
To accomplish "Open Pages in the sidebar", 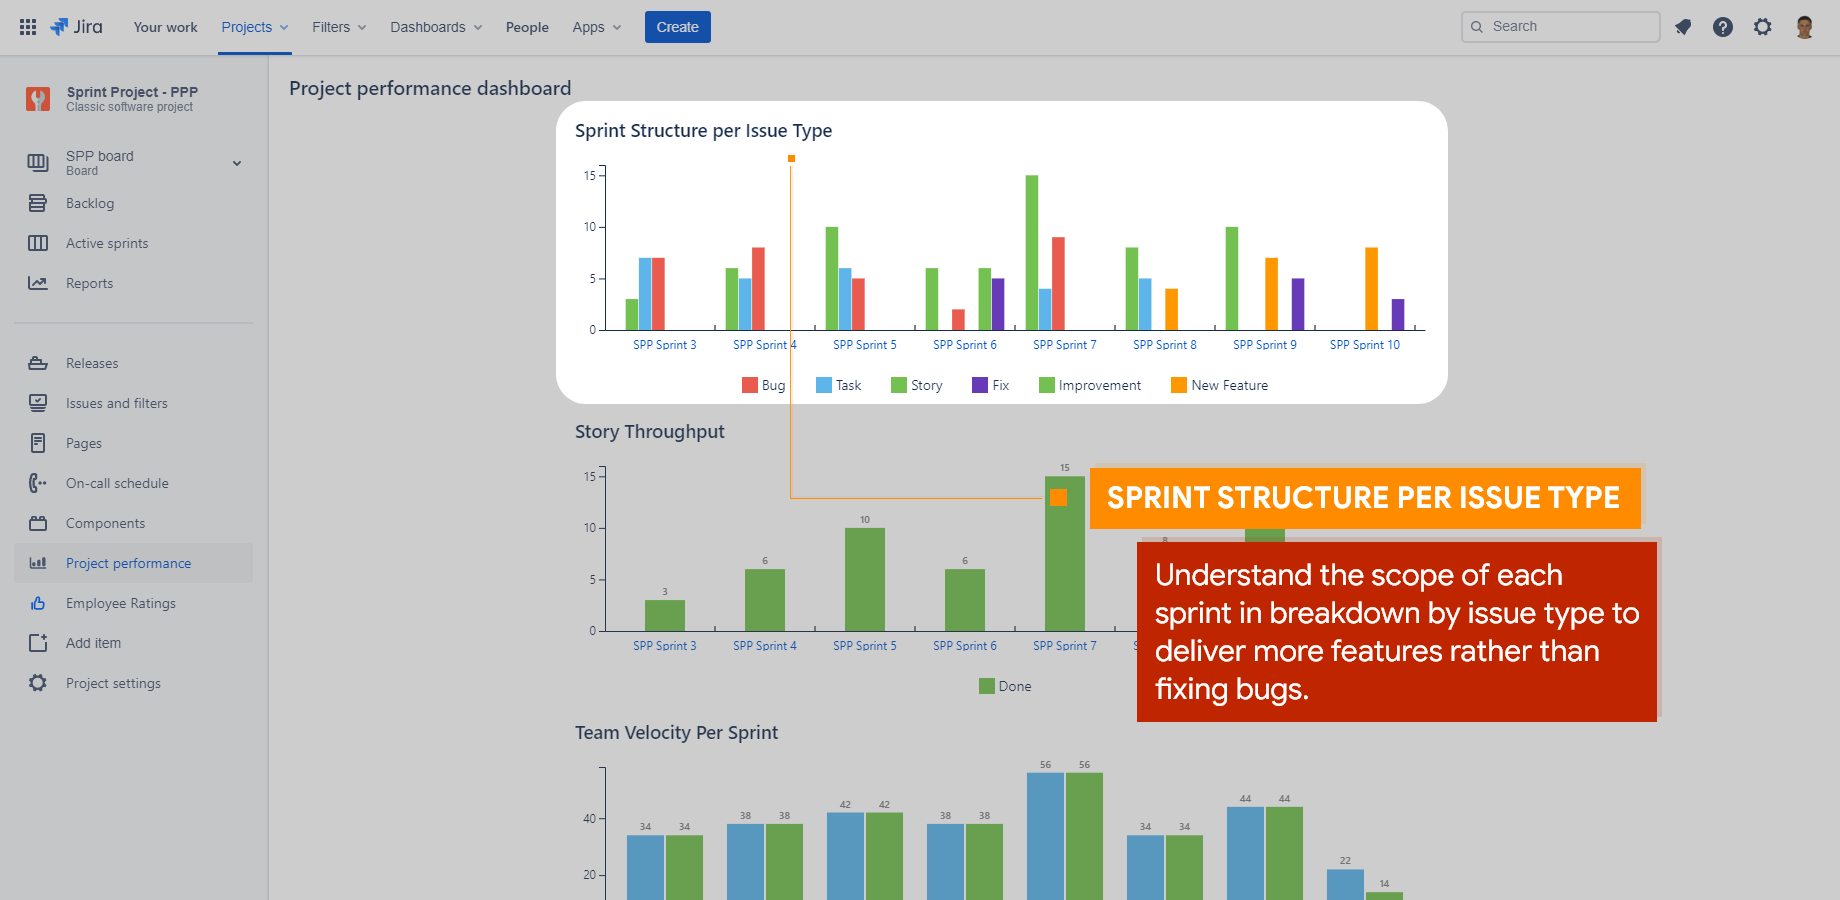I will click(x=84, y=443).
